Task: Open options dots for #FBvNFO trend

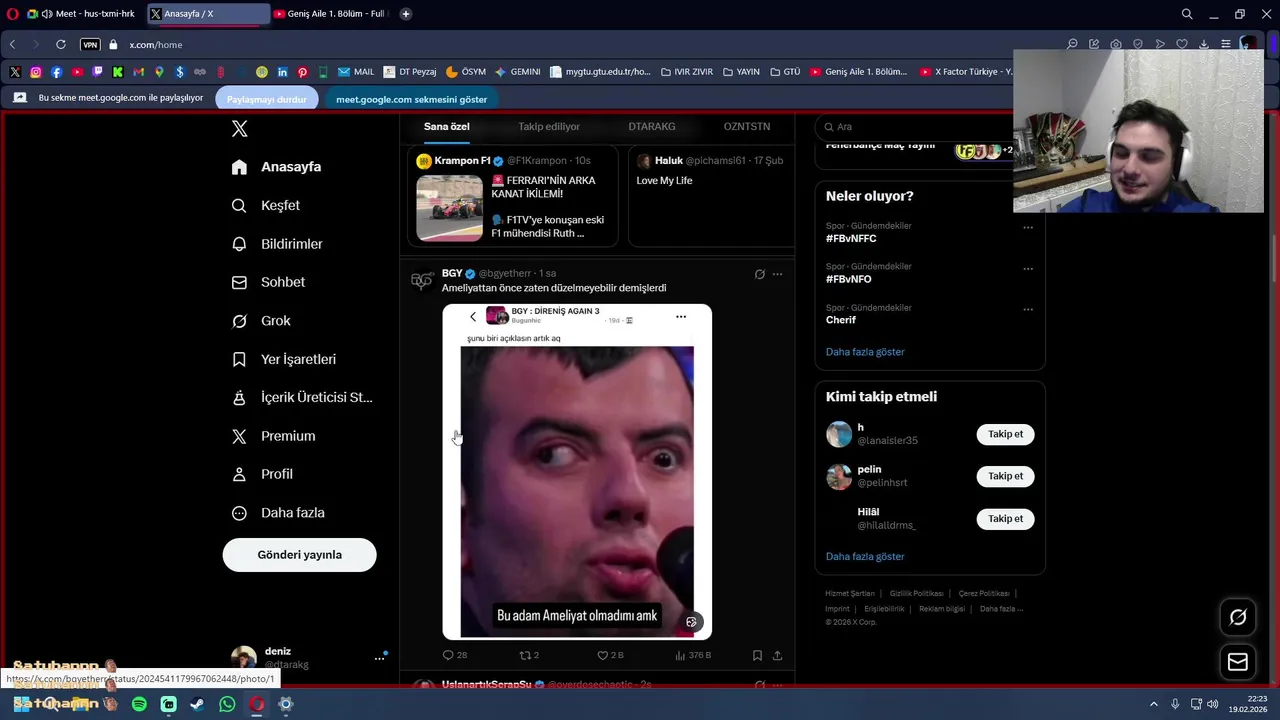Action: point(1028,269)
